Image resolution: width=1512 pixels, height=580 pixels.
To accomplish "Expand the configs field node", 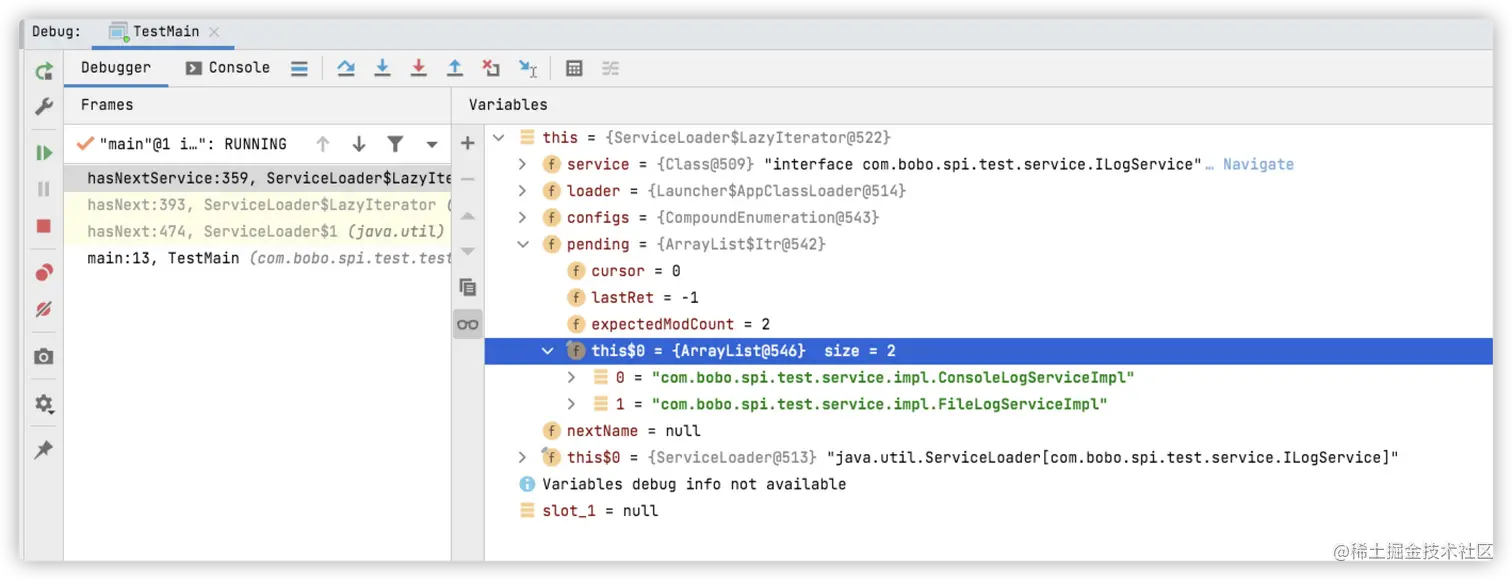I will (x=522, y=218).
